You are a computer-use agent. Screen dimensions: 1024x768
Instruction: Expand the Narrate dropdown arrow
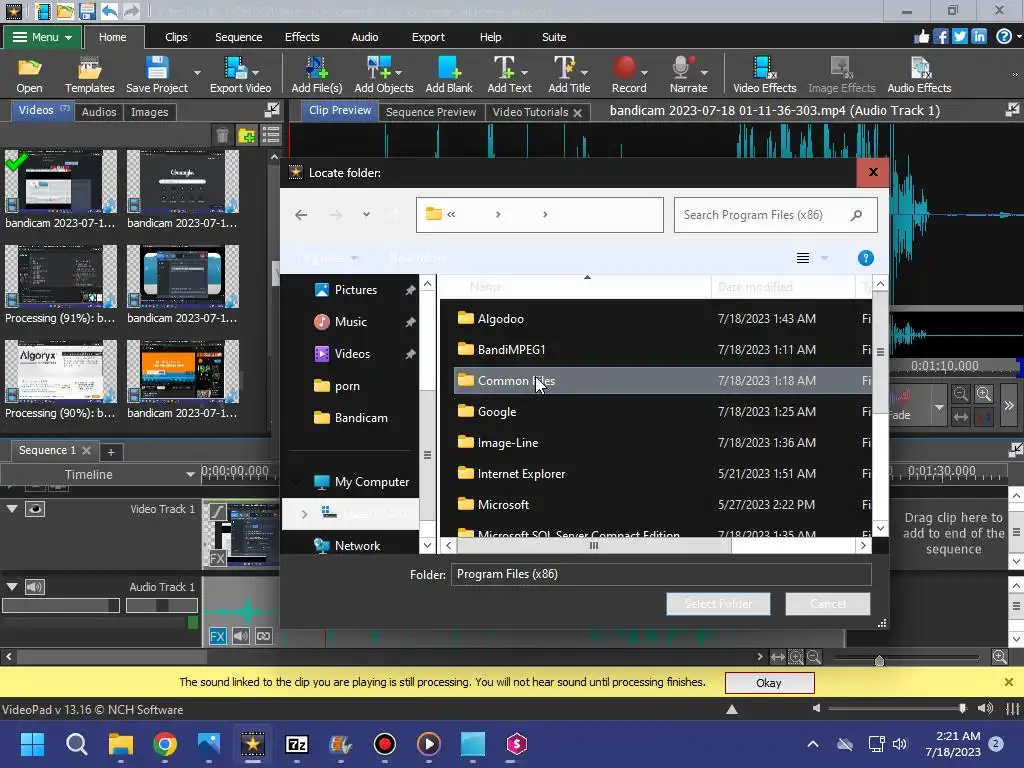[x=704, y=72]
